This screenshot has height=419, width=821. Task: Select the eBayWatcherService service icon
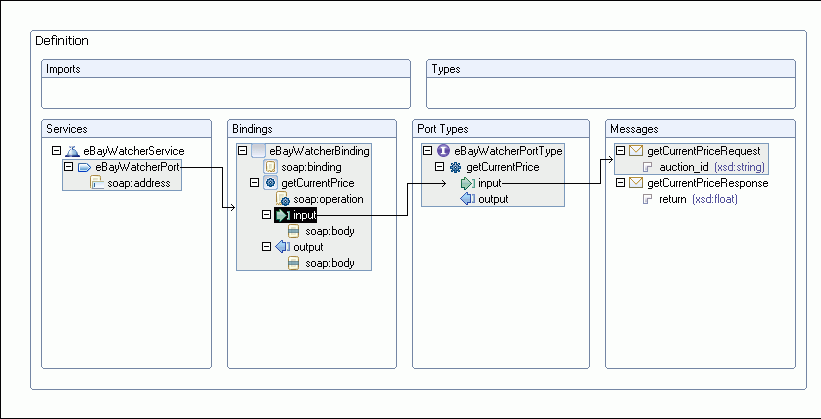(73, 151)
